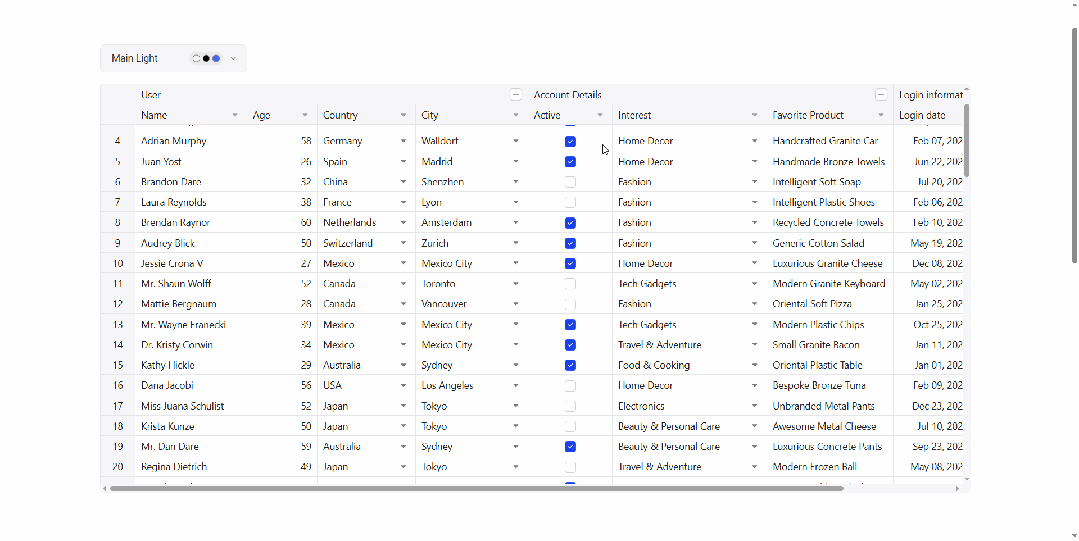Open City dropdown for Vancouver cell

[x=515, y=304]
